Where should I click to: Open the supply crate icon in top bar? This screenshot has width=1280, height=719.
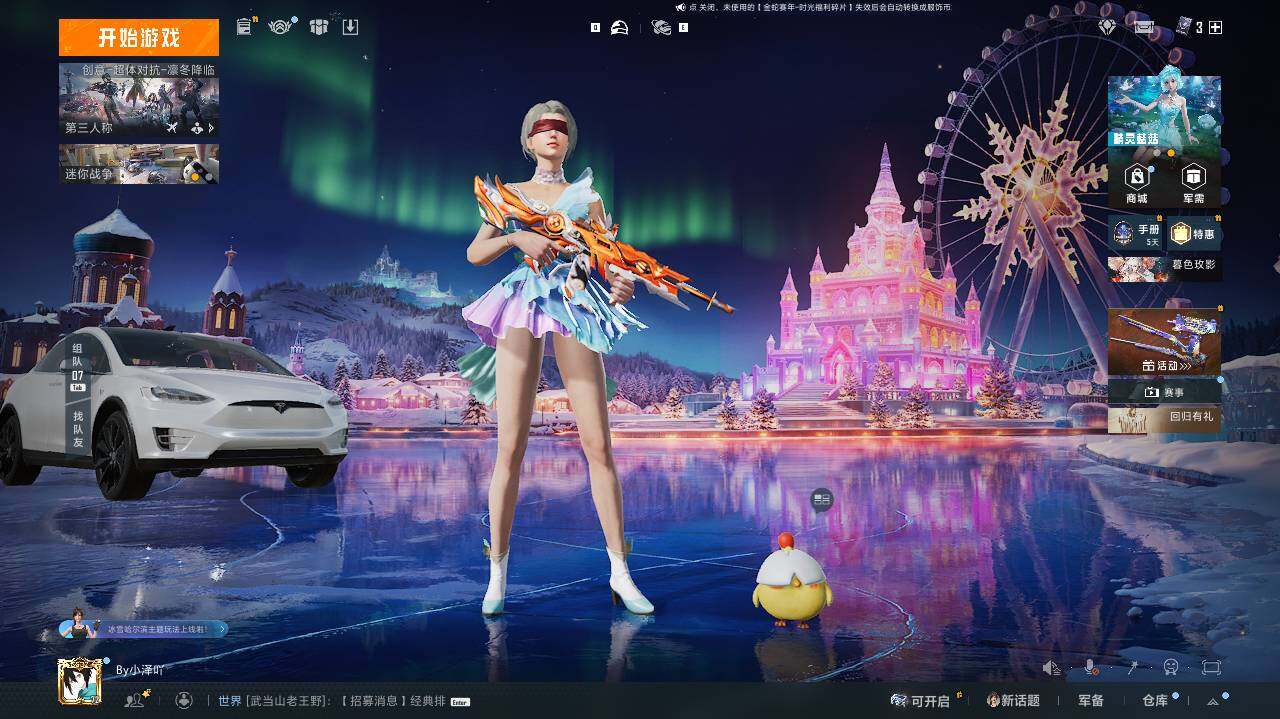[318, 27]
